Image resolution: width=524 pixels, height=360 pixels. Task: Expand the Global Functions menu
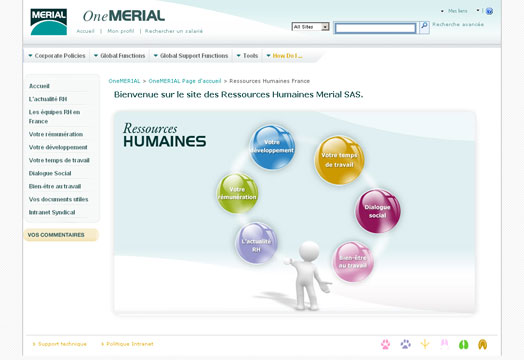coord(120,56)
